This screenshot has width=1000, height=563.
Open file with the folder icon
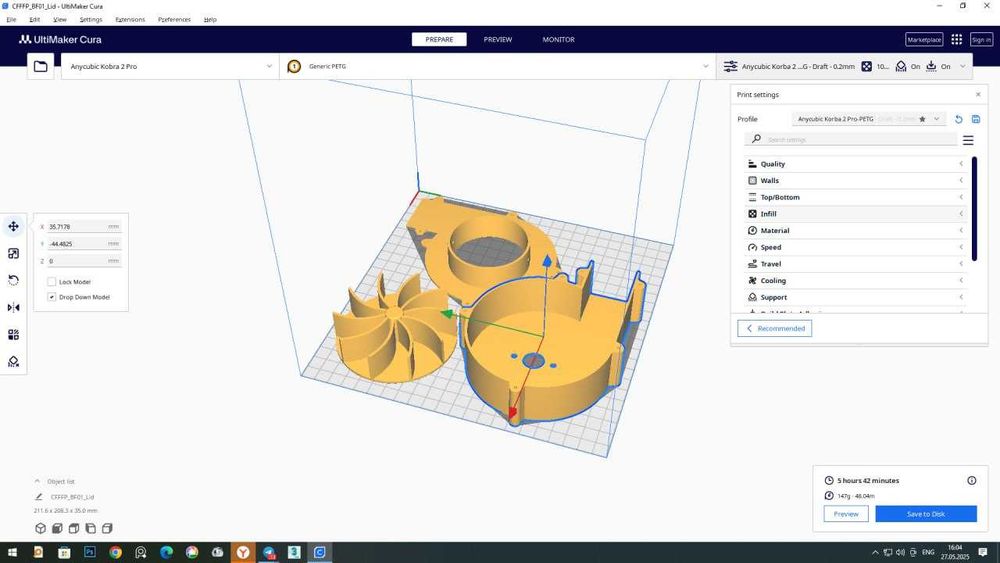point(40,66)
